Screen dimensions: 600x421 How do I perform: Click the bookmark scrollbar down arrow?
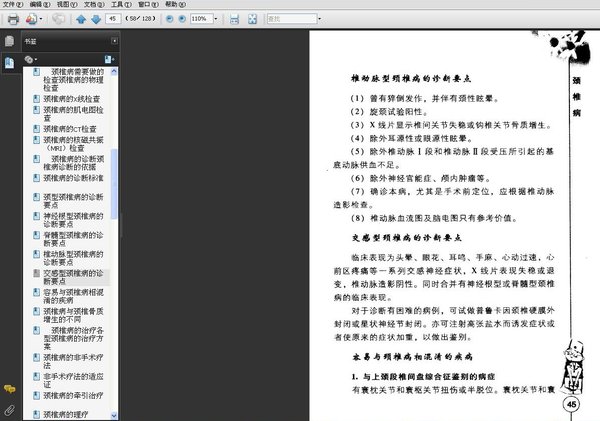[114, 415]
